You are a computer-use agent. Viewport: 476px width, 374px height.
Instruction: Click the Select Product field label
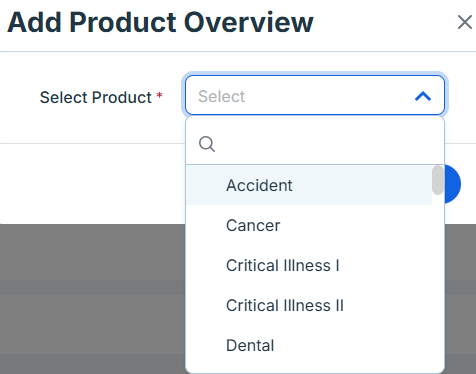(x=96, y=97)
